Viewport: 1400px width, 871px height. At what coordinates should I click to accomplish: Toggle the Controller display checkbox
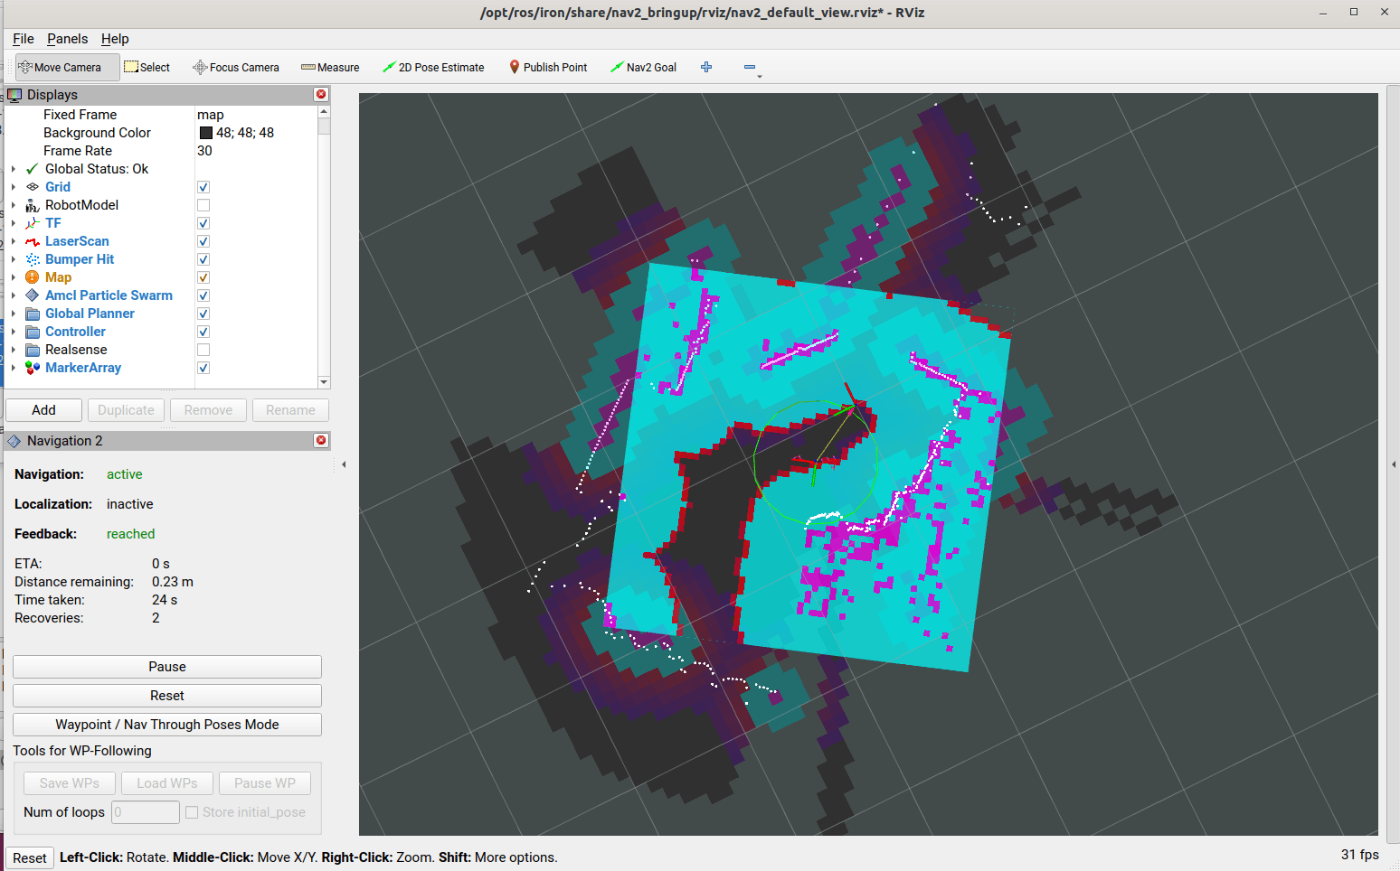(x=203, y=331)
